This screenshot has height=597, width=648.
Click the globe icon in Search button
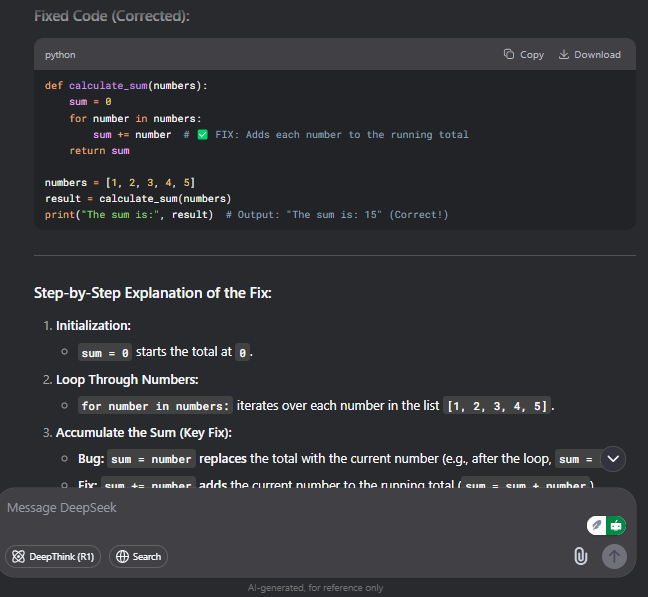coord(122,557)
